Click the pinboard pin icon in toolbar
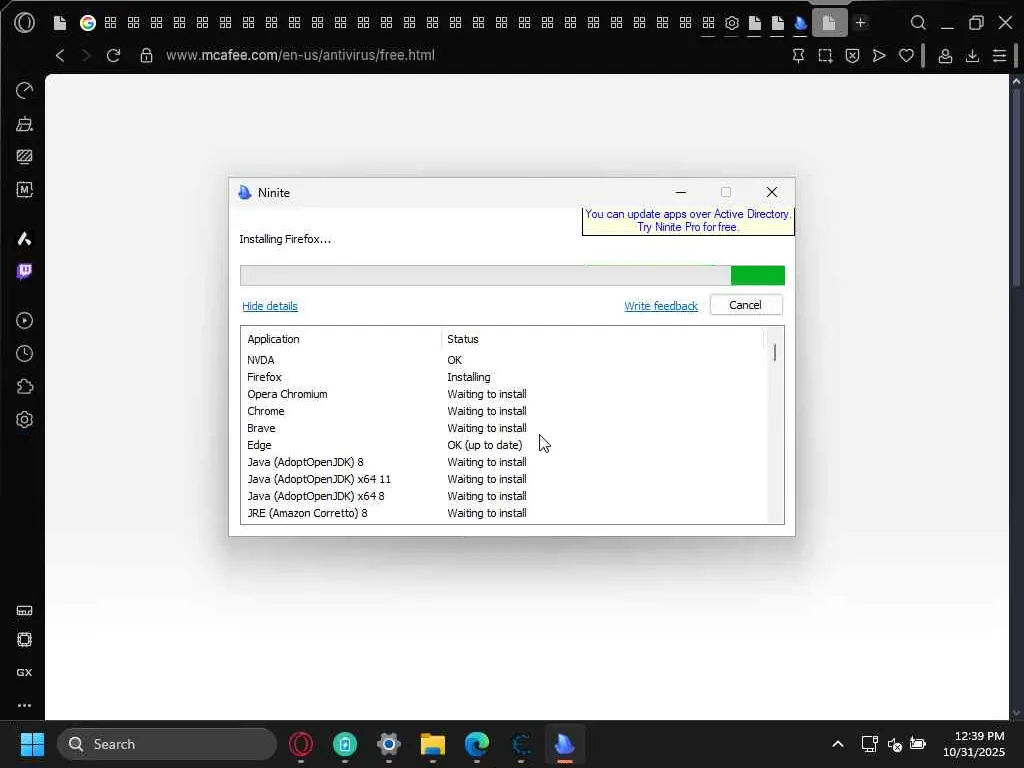 tap(798, 56)
